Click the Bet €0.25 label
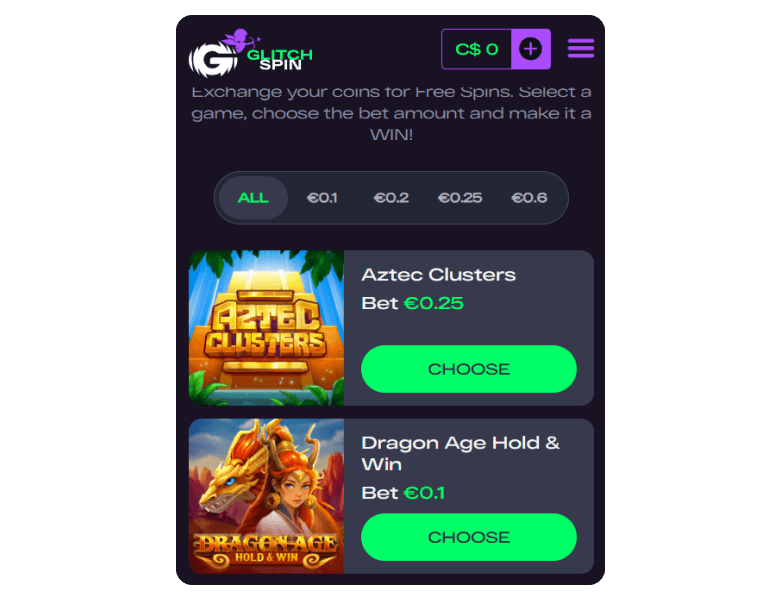This screenshot has width=780, height=600. click(412, 303)
